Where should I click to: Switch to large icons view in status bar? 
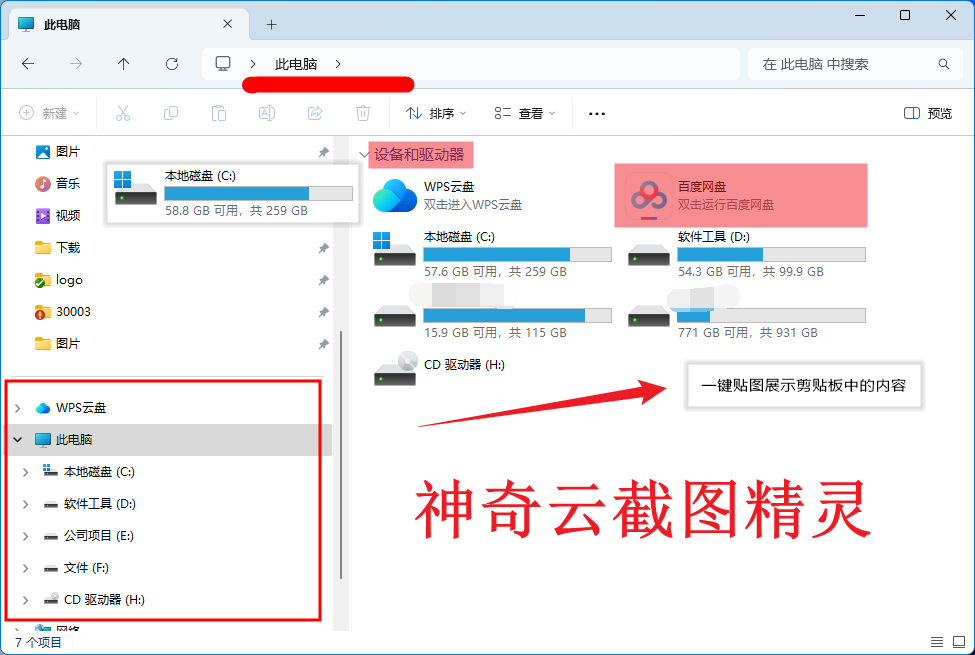(x=958, y=641)
